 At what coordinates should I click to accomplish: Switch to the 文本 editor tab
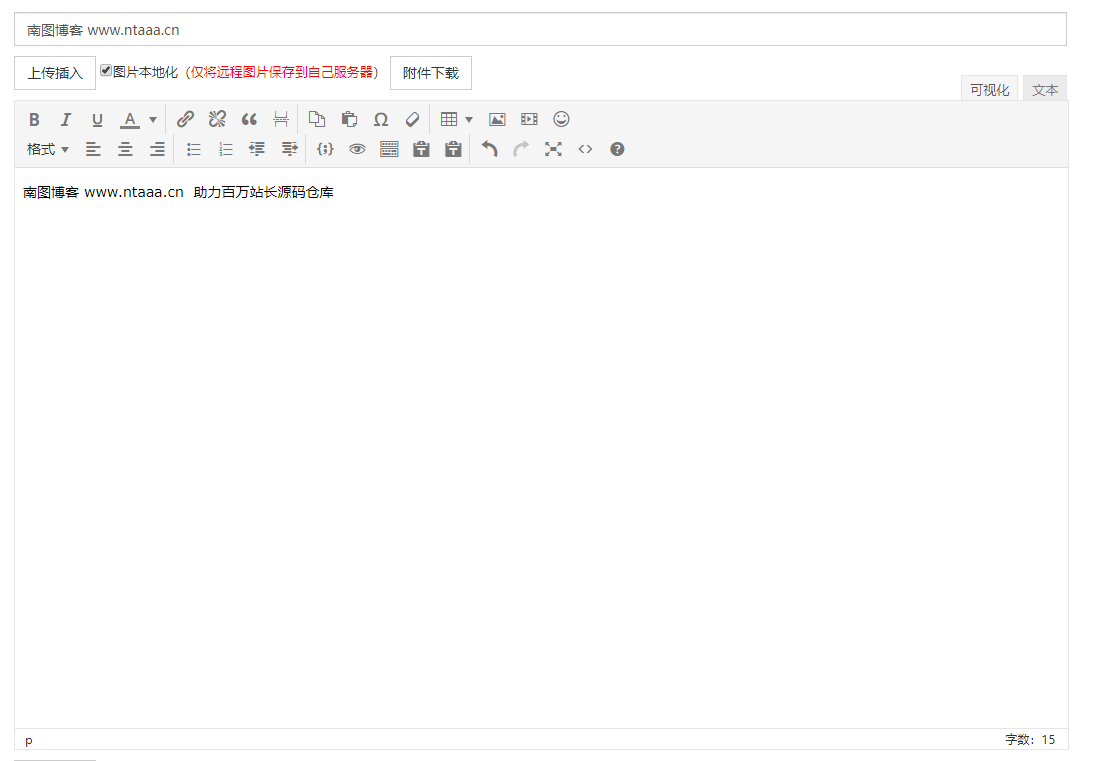click(1045, 89)
